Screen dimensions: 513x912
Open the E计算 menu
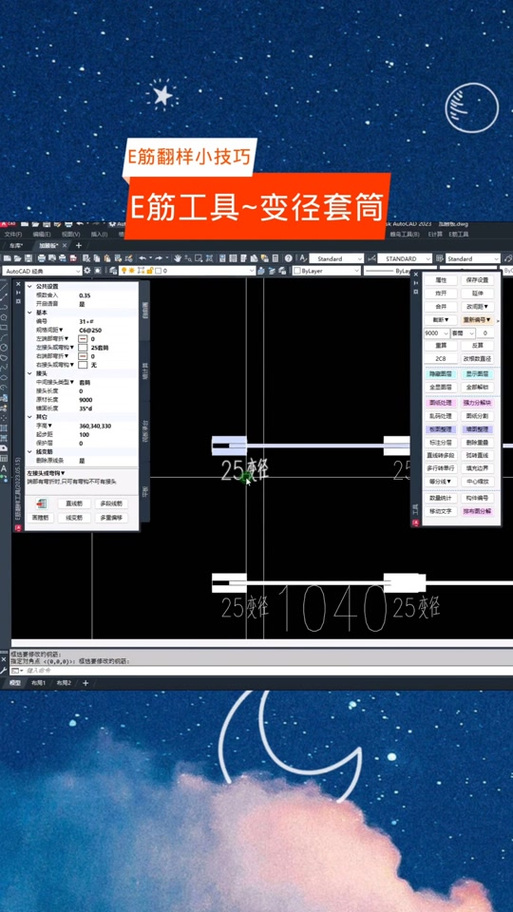click(435, 234)
